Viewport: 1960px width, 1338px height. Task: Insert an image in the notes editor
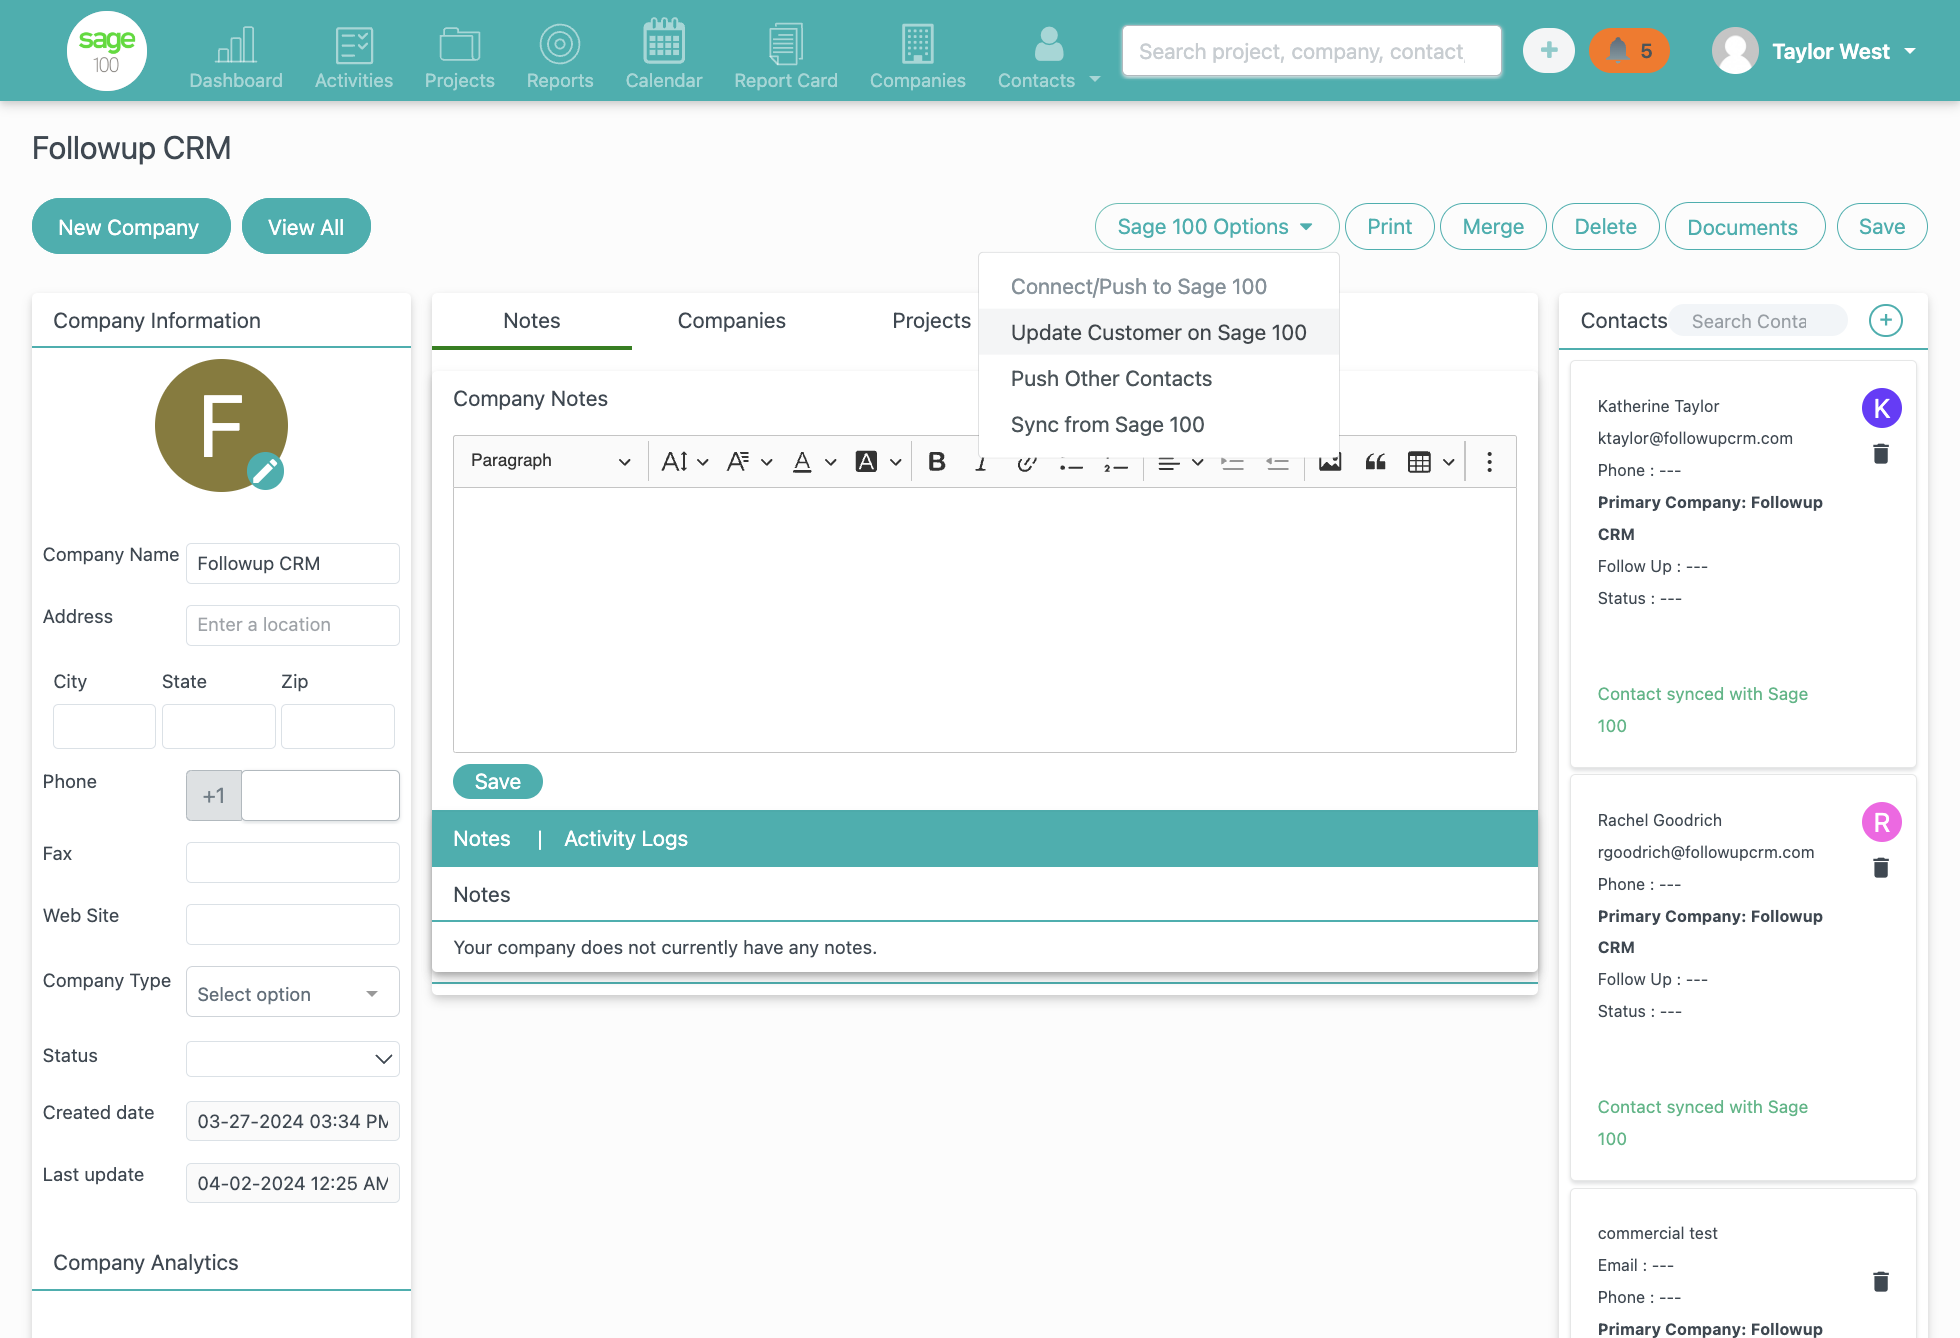coord(1330,461)
